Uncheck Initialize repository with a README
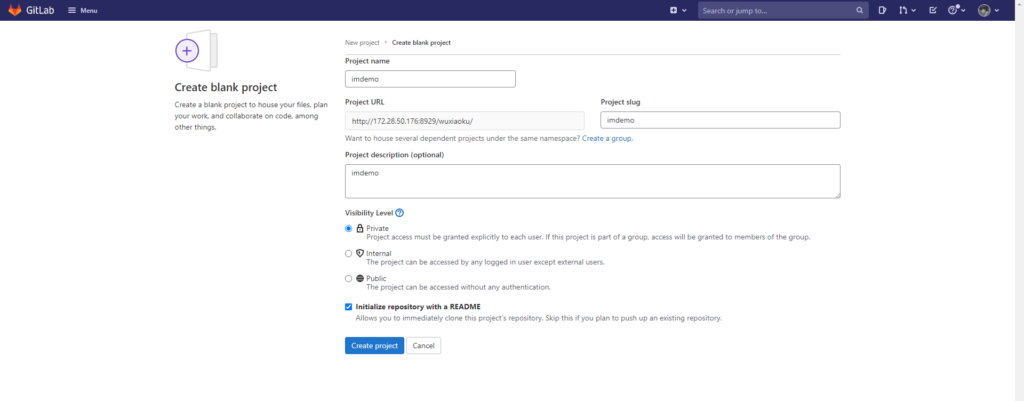 pos(349,306)
